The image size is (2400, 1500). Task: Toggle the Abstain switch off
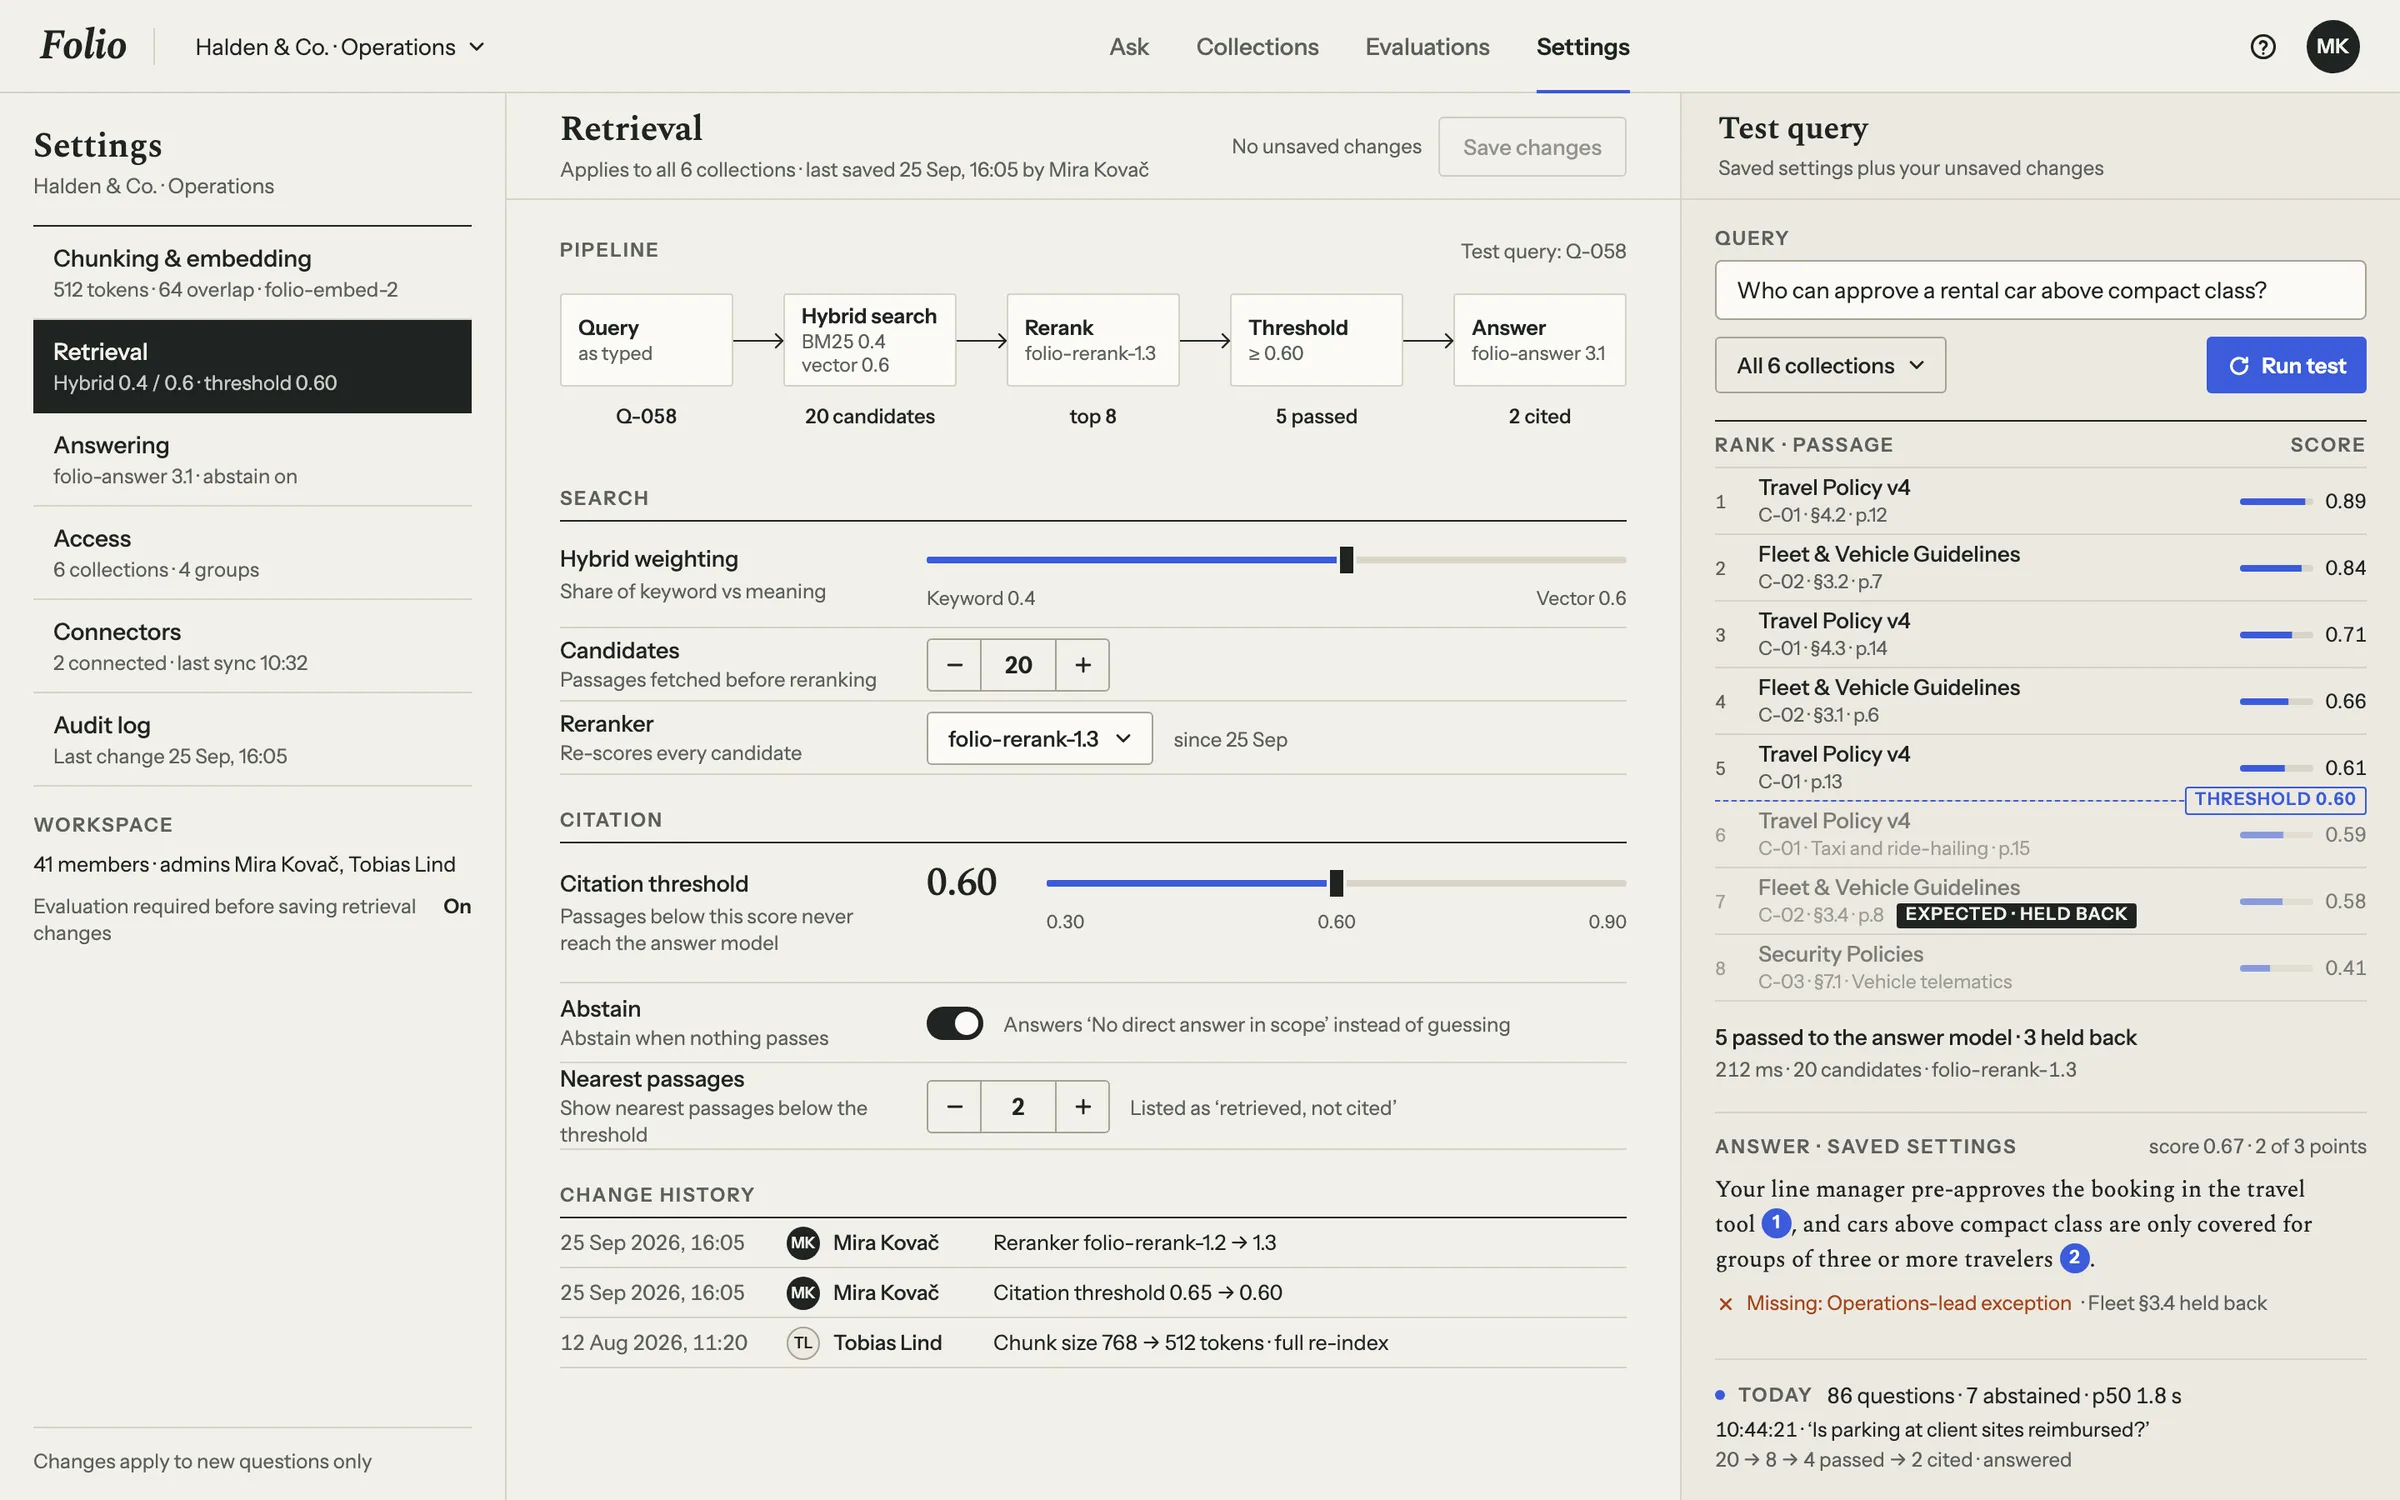(x=954, y=1024)
